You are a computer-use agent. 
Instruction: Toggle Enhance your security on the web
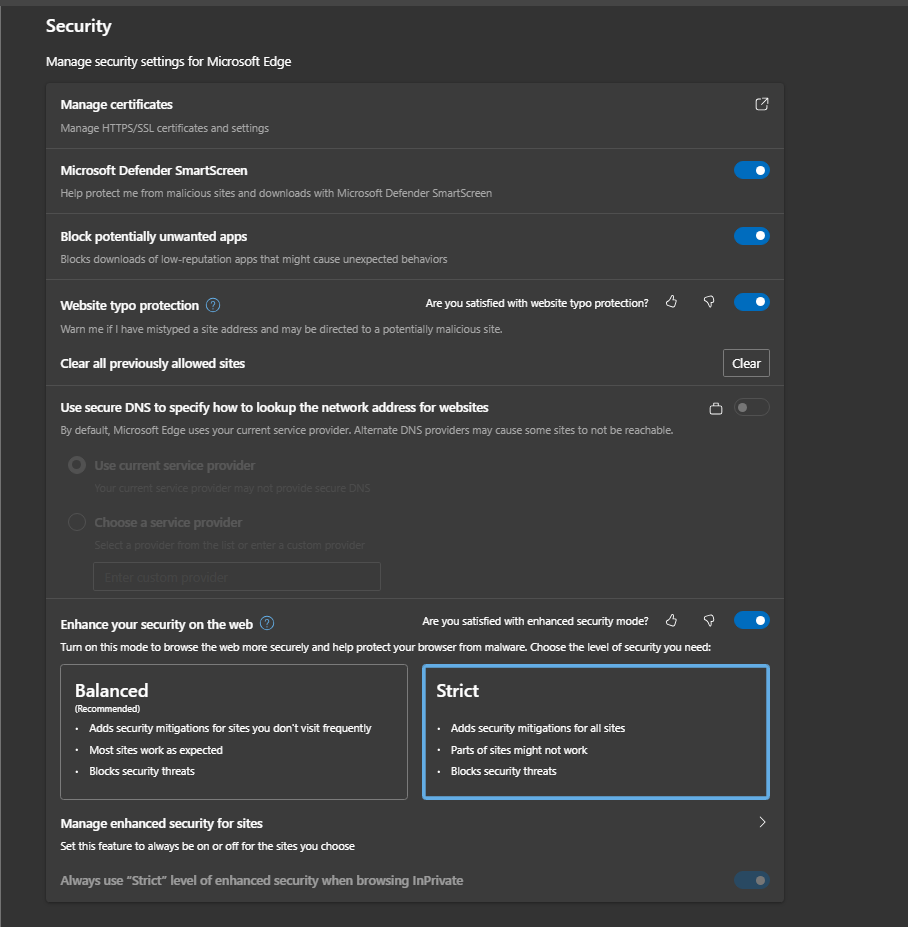click(x=751, y=620)
